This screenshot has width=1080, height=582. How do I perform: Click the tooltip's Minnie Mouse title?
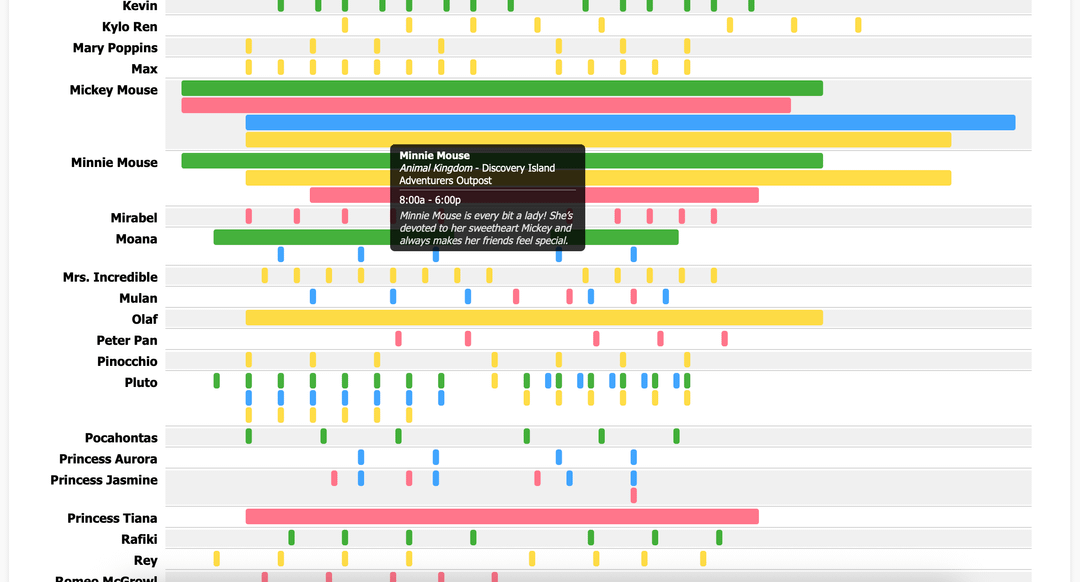[435, 156]
